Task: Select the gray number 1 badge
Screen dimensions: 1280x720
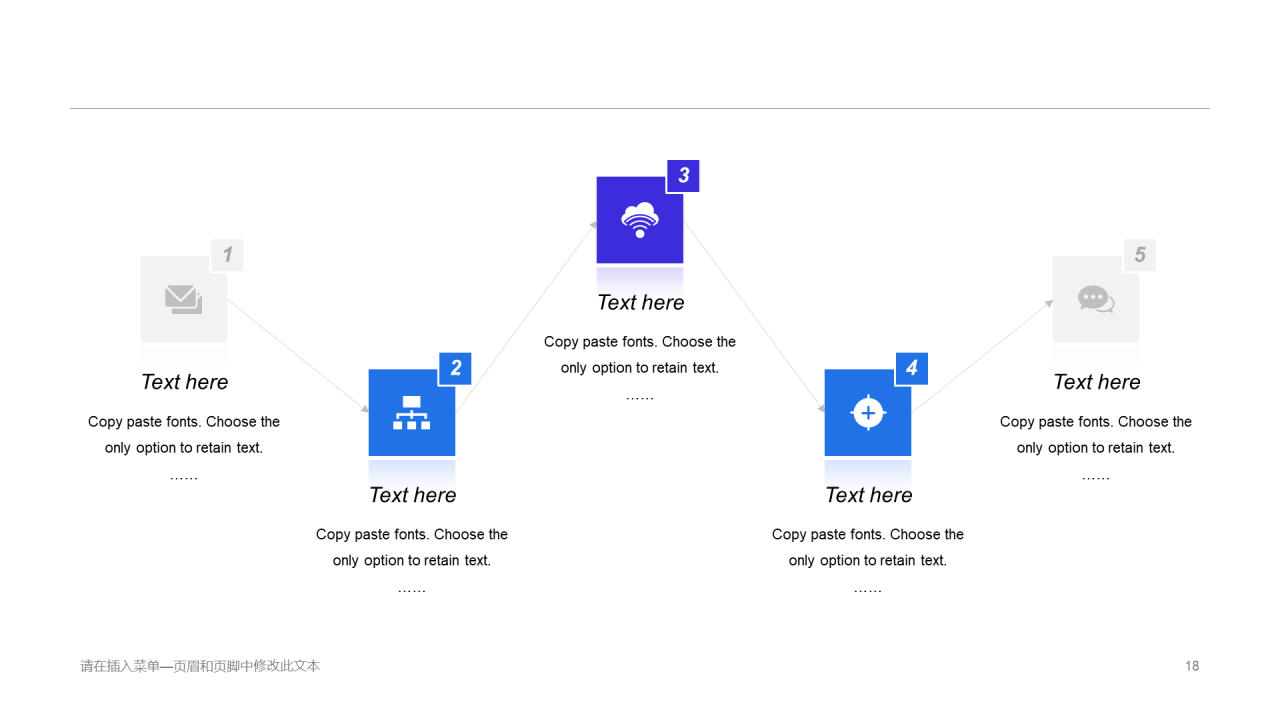Action: [x=227, y=255]
